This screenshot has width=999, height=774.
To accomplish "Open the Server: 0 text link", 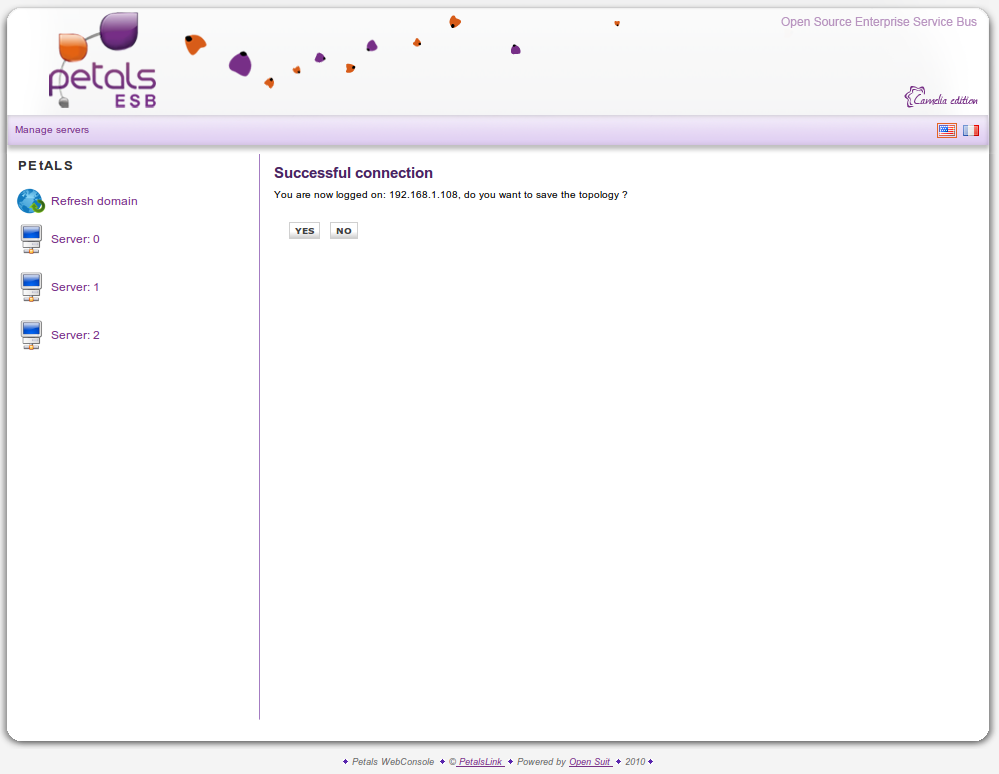I will click(x=75, y=239).
